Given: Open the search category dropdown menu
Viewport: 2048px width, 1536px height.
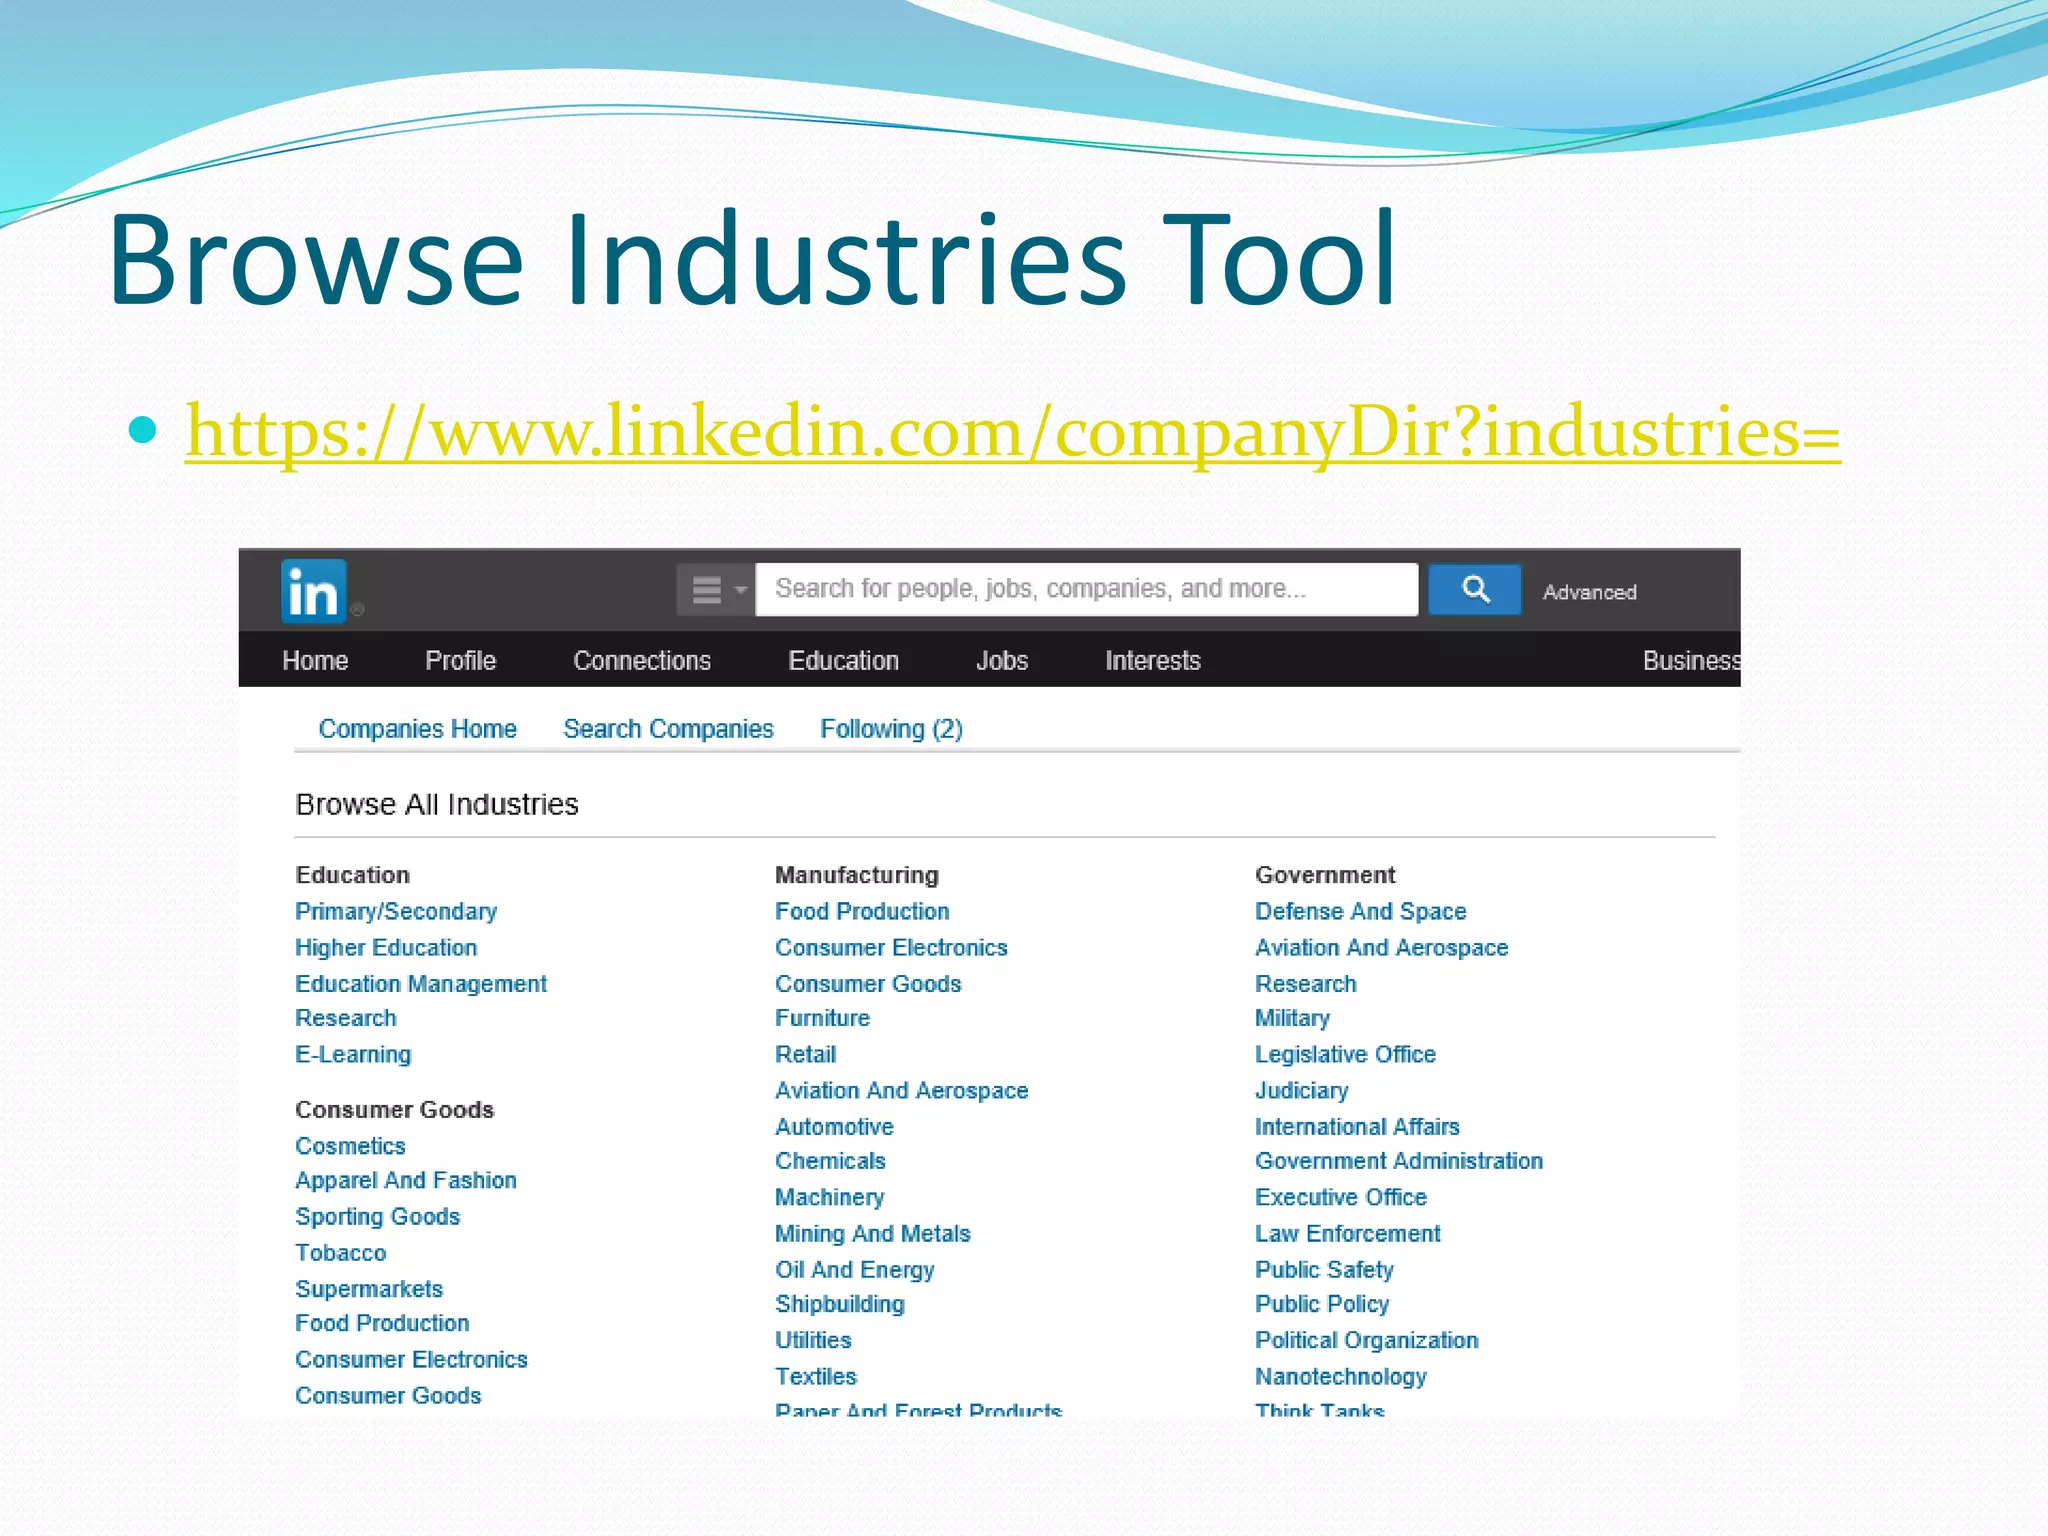Looking at the screenshot, I should click(x=716, y=589).
